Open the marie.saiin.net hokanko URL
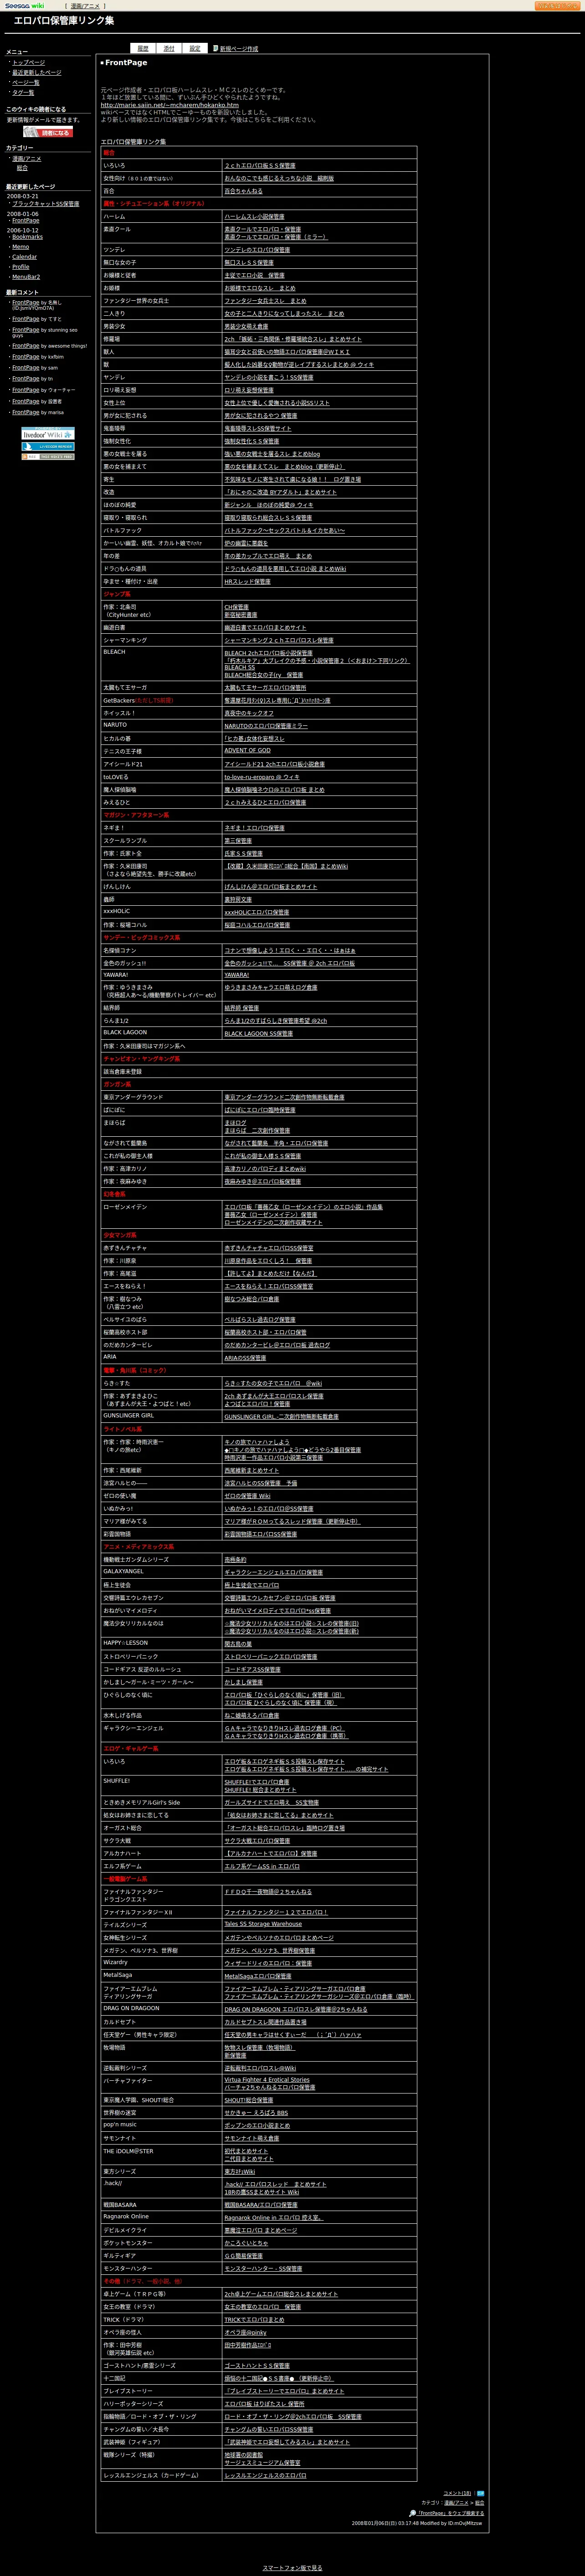 coord(169,104)
